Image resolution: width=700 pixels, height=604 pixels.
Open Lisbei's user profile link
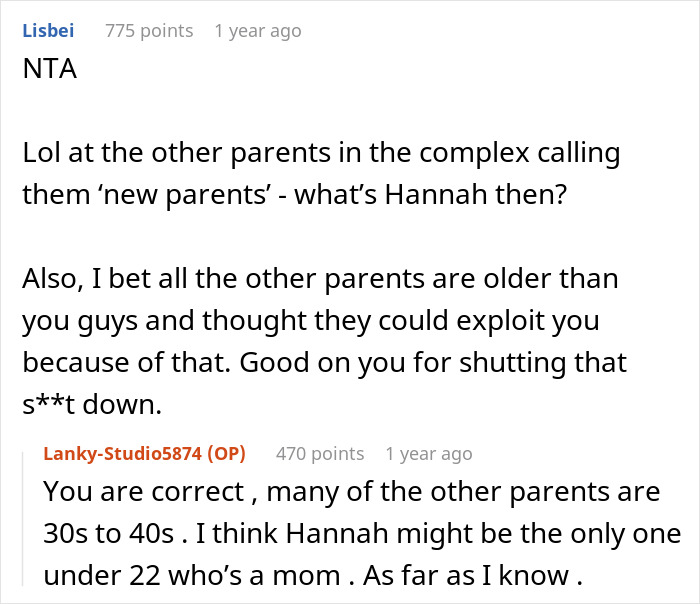(x=50, y=31)
